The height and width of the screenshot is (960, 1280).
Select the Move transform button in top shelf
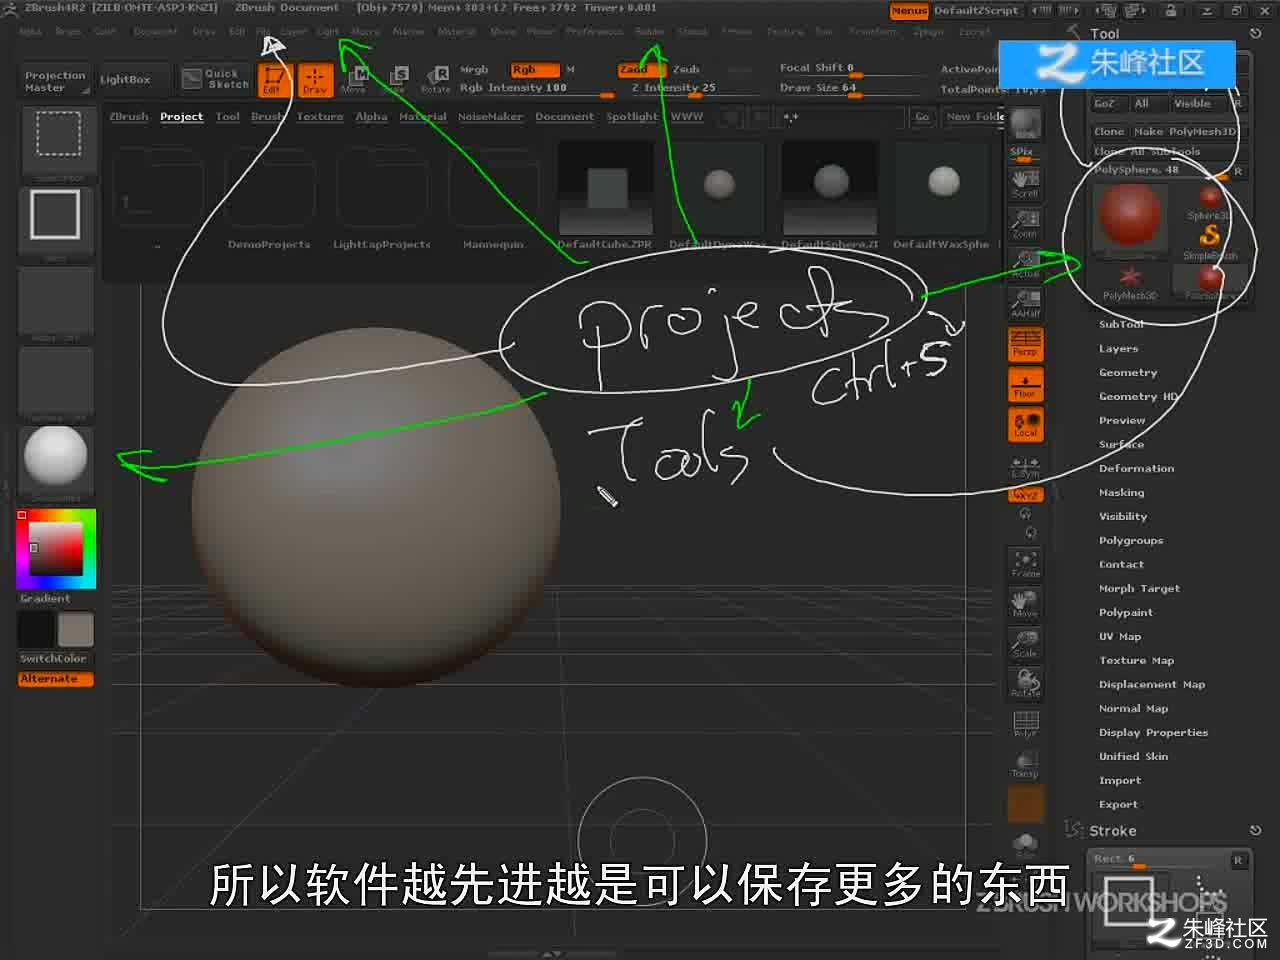pyautogui.click(x=355, y=79)
